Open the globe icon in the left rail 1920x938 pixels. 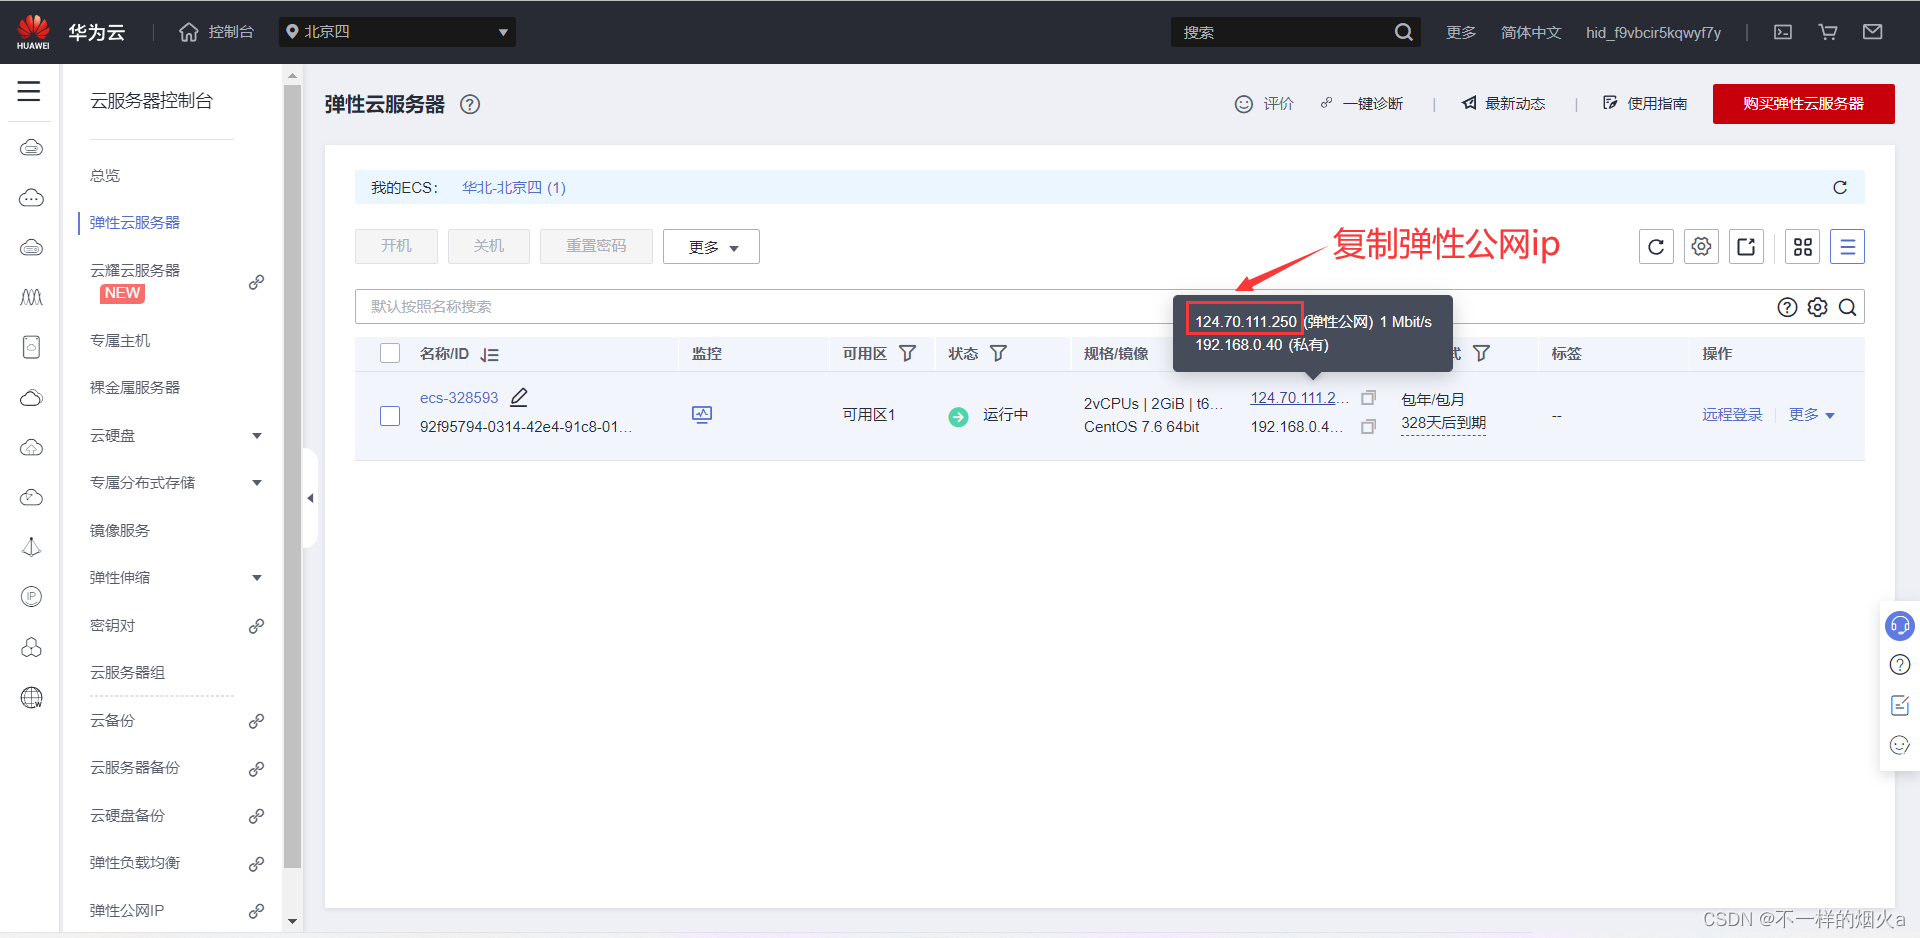click(x=32, y=698)
